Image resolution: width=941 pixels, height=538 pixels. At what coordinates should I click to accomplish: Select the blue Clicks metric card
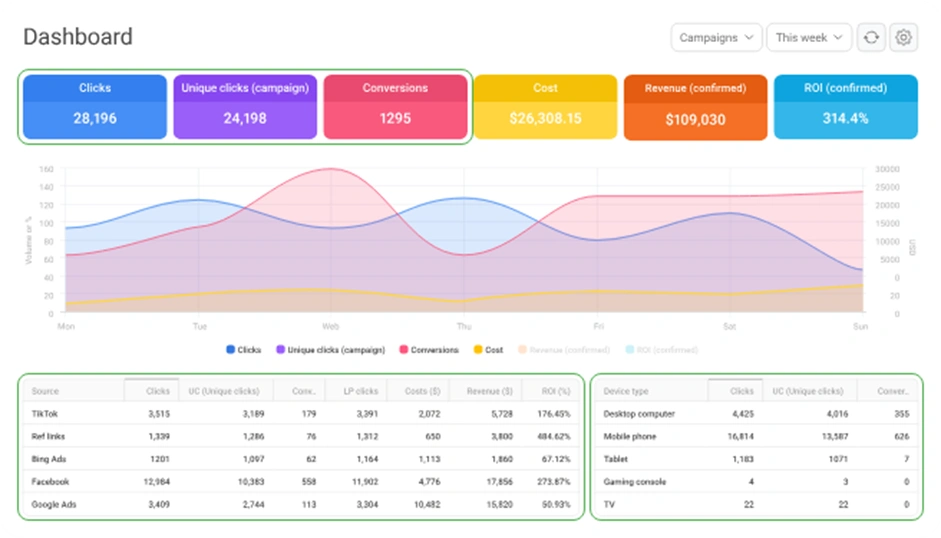click(94, 105)
